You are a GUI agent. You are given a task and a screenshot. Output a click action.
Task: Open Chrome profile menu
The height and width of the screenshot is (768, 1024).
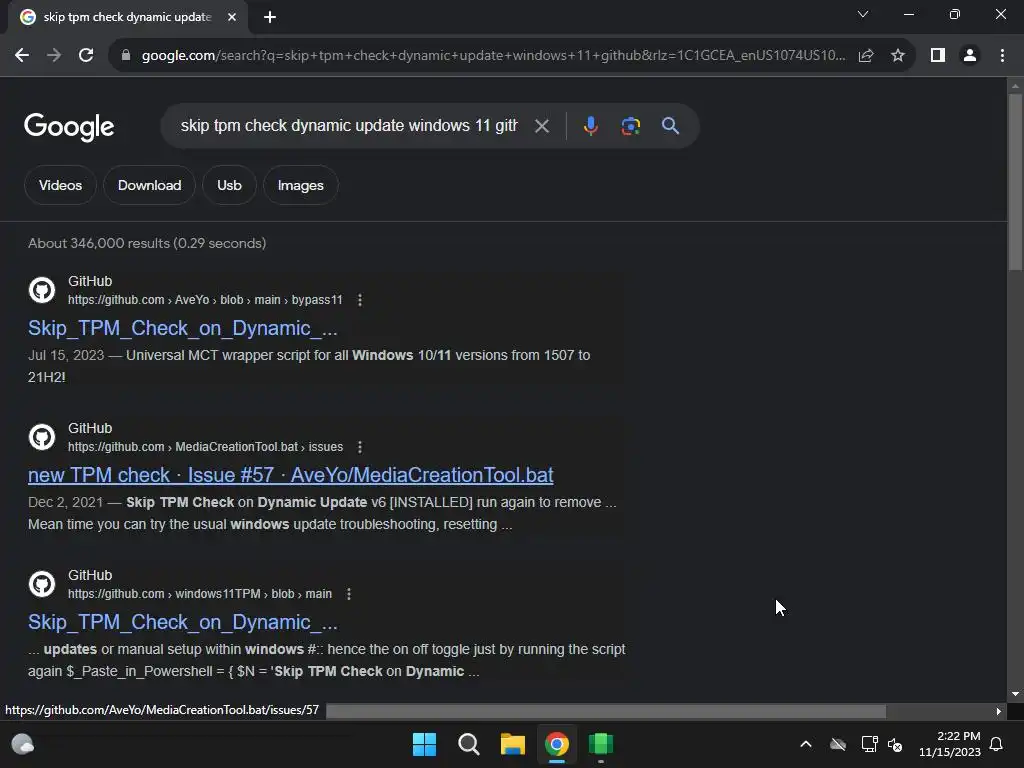970,56
